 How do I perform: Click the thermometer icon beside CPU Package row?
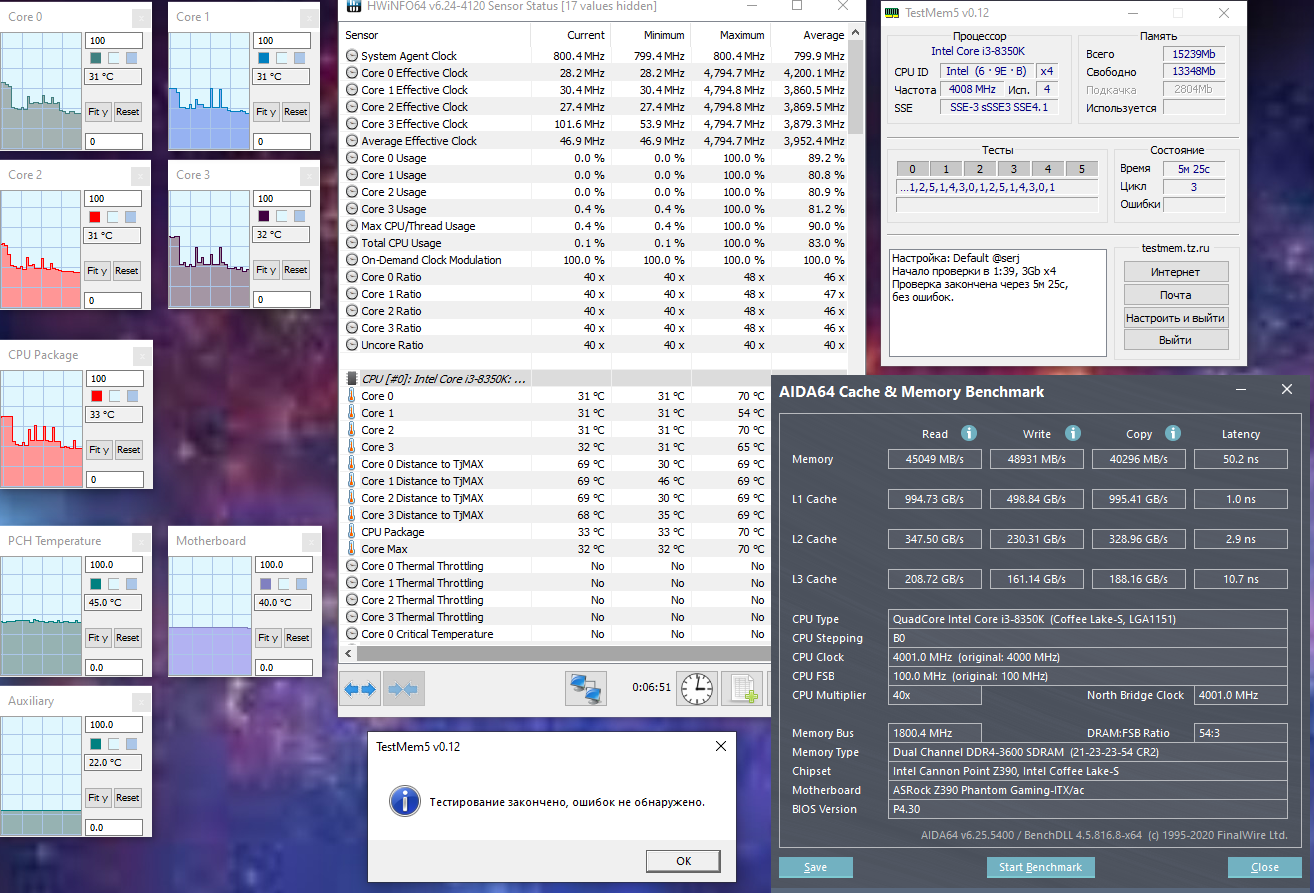[352, 532]
